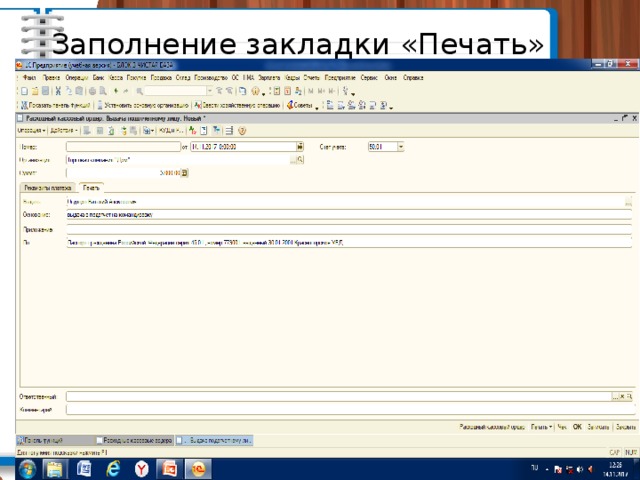Open the Зарплата menu

[269, 78]
